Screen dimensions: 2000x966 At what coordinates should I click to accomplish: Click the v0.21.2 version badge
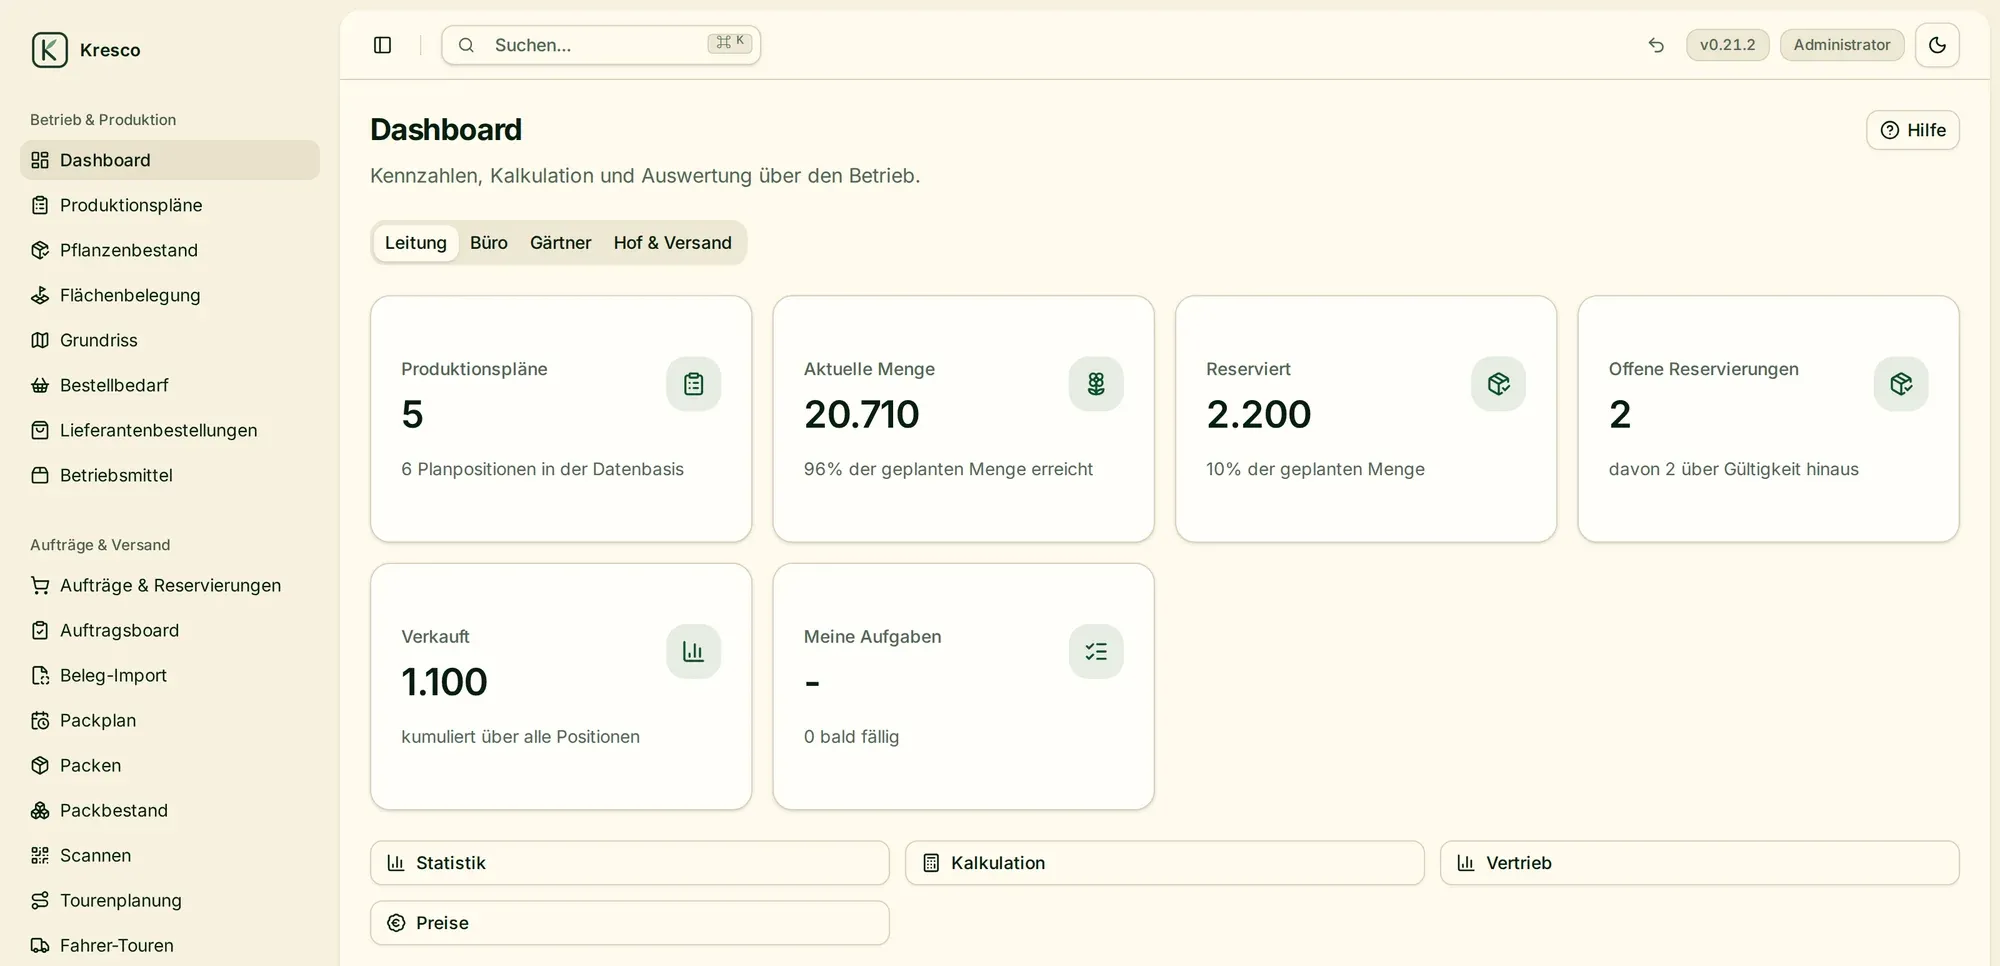pyautogui.click(x=1728, y=45)
